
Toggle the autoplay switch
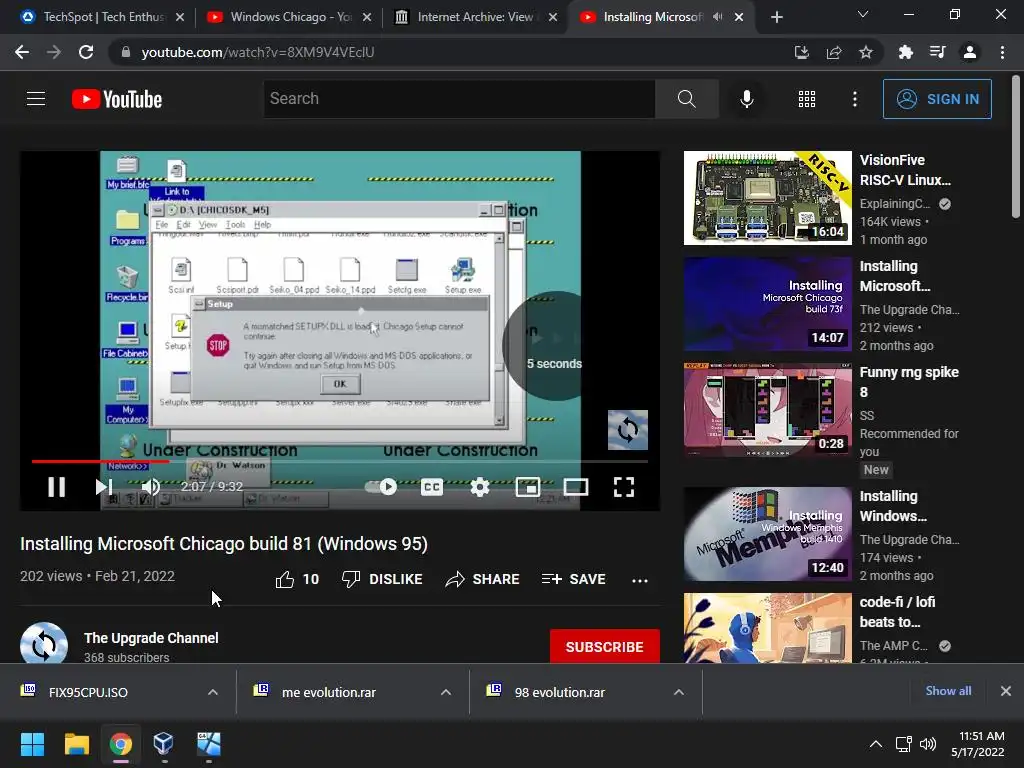pos(381,487)
